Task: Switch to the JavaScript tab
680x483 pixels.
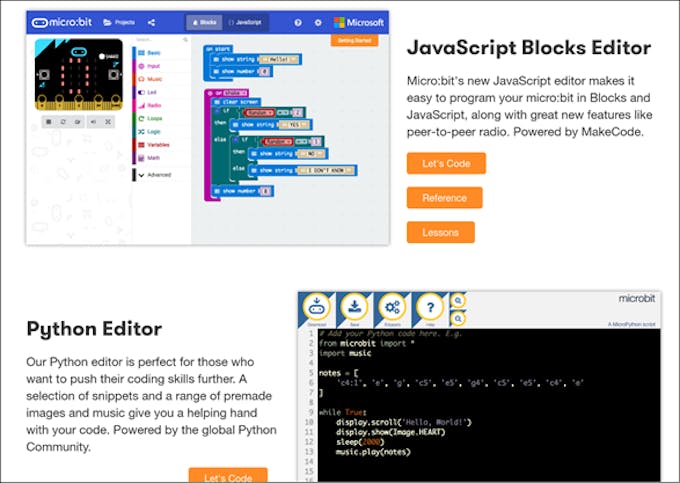Action: pos(245,22)
